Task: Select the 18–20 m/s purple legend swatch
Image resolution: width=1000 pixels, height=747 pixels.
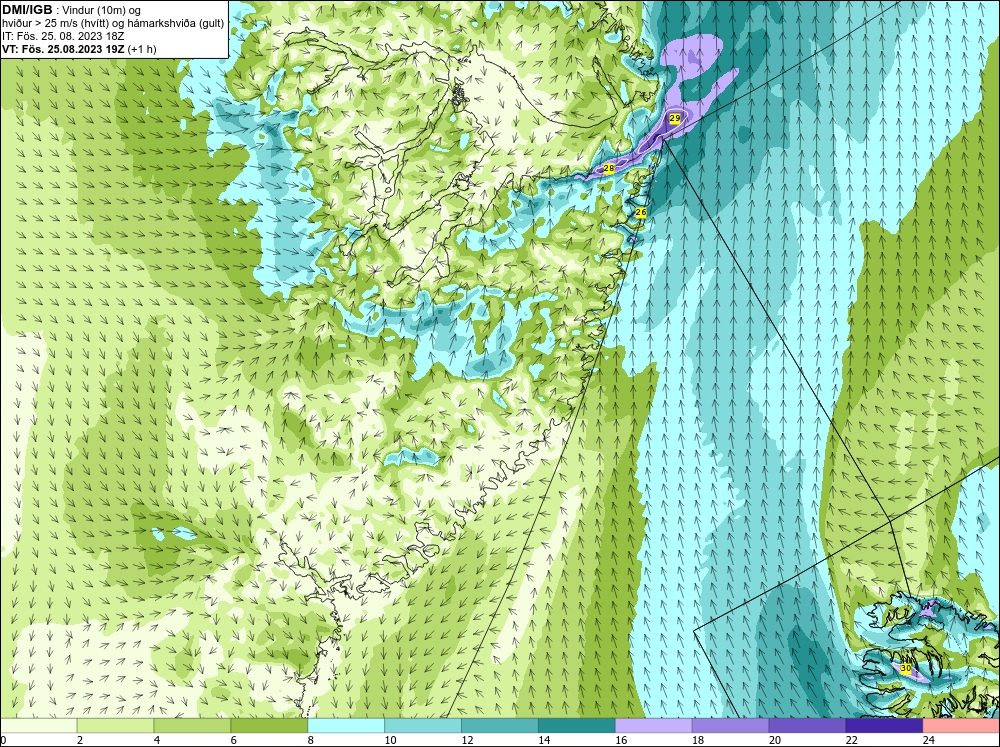Action: pos(730,726)
